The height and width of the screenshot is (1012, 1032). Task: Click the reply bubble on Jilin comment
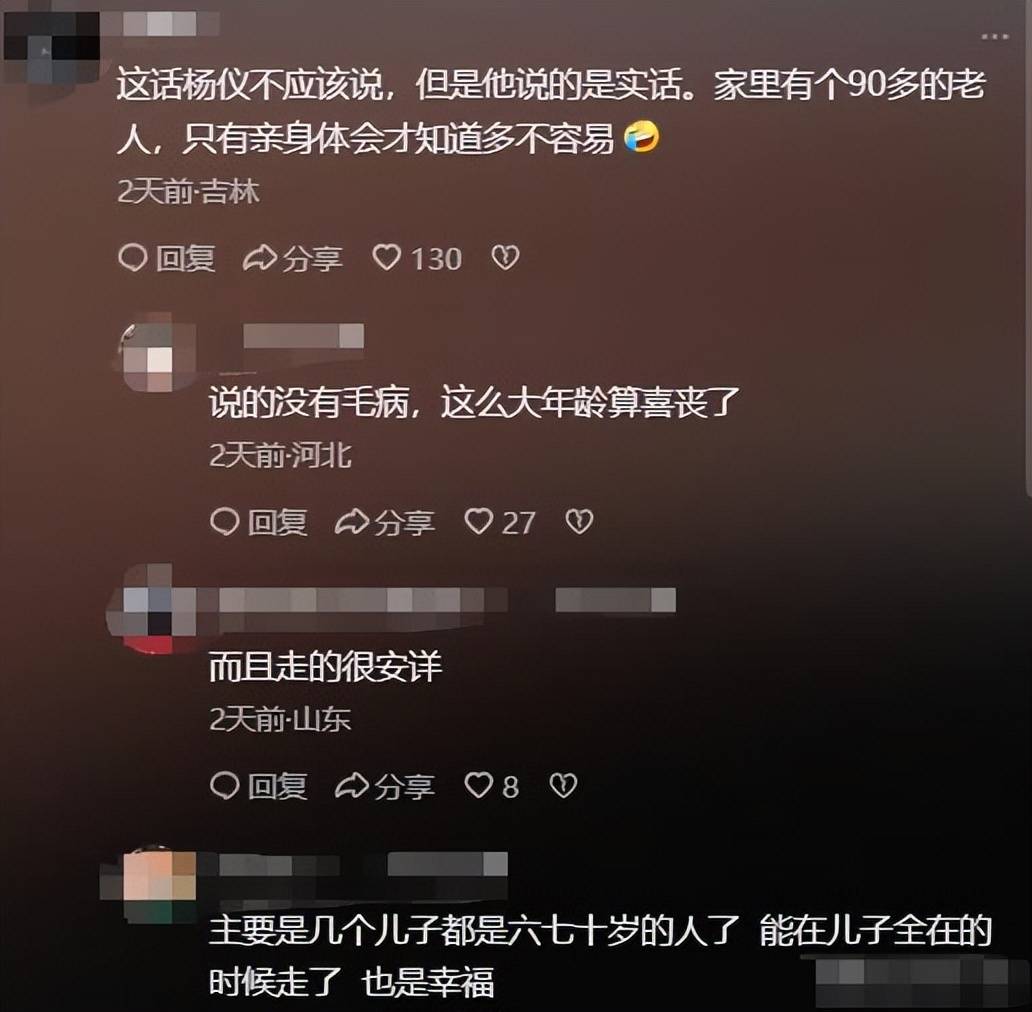point(132,258)
